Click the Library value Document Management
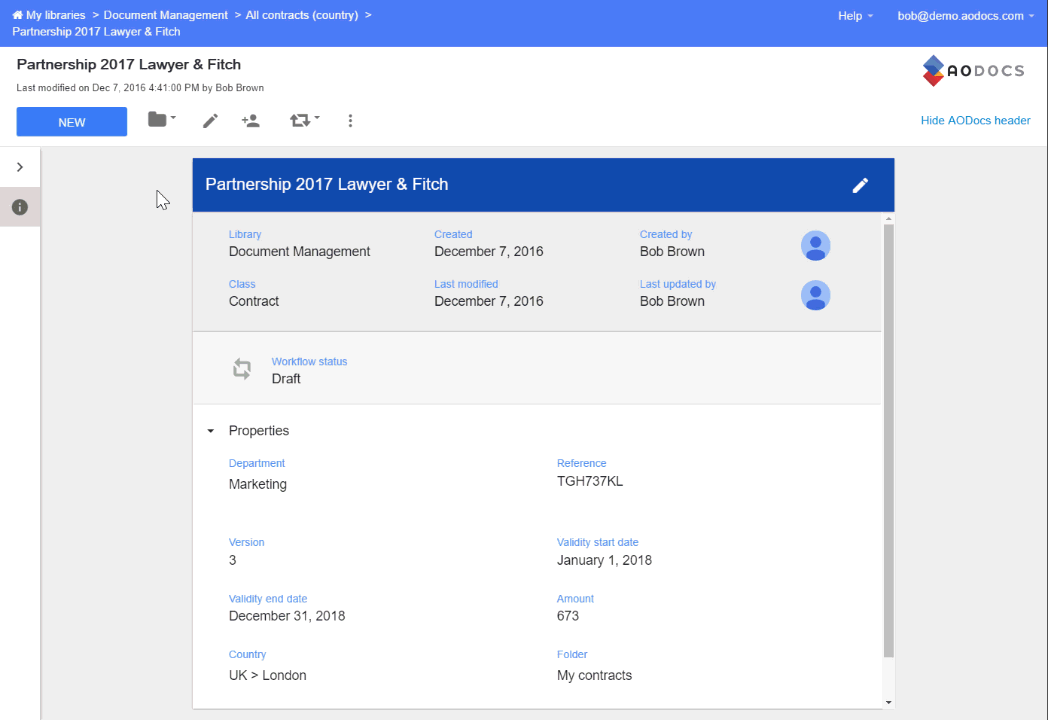This screenshot has height=720, width=1048. click(x=299, y=251)
